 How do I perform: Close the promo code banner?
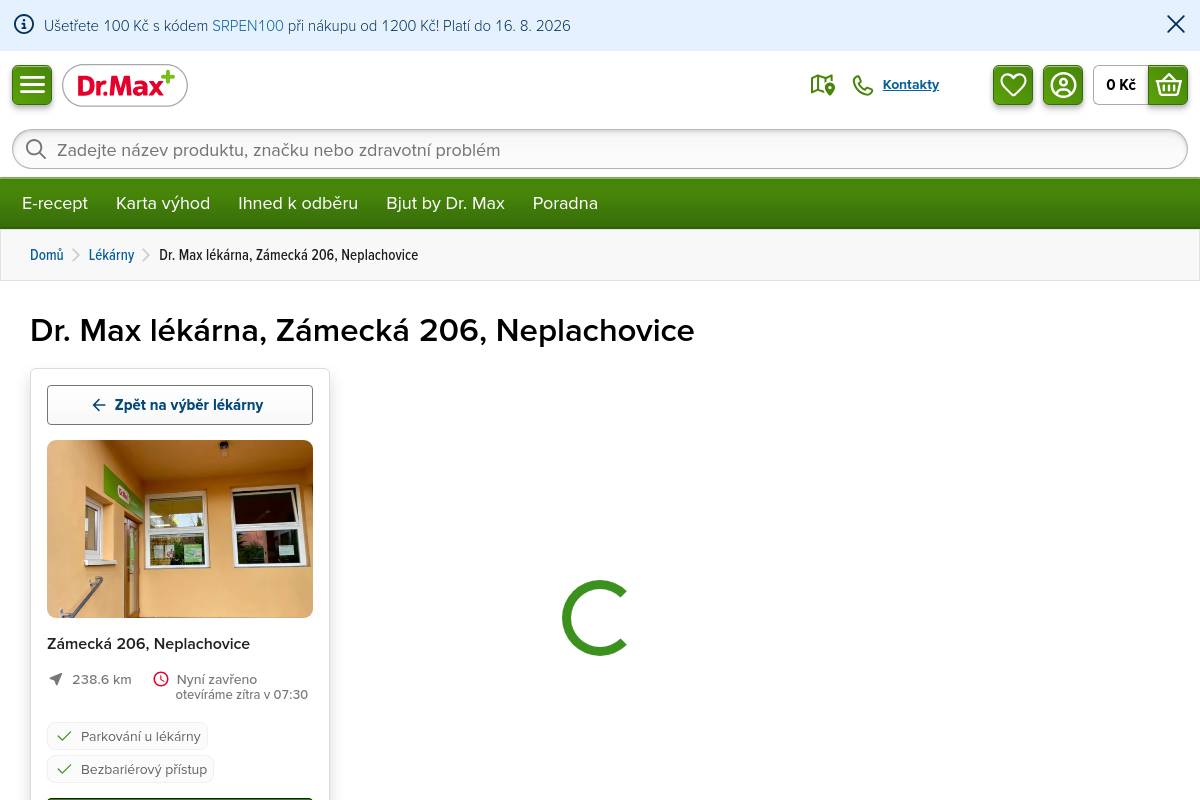coord(1176,24)
